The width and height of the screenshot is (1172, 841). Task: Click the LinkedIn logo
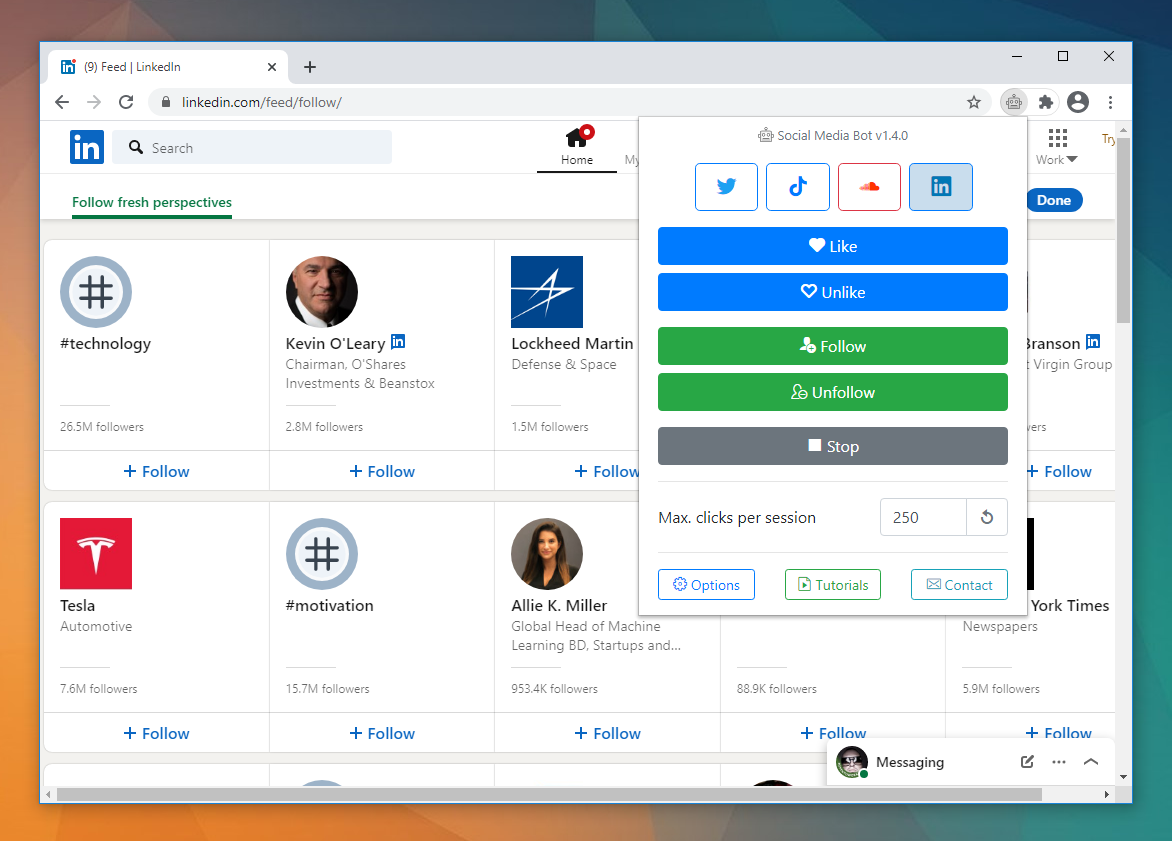click(x=87, y=147)
